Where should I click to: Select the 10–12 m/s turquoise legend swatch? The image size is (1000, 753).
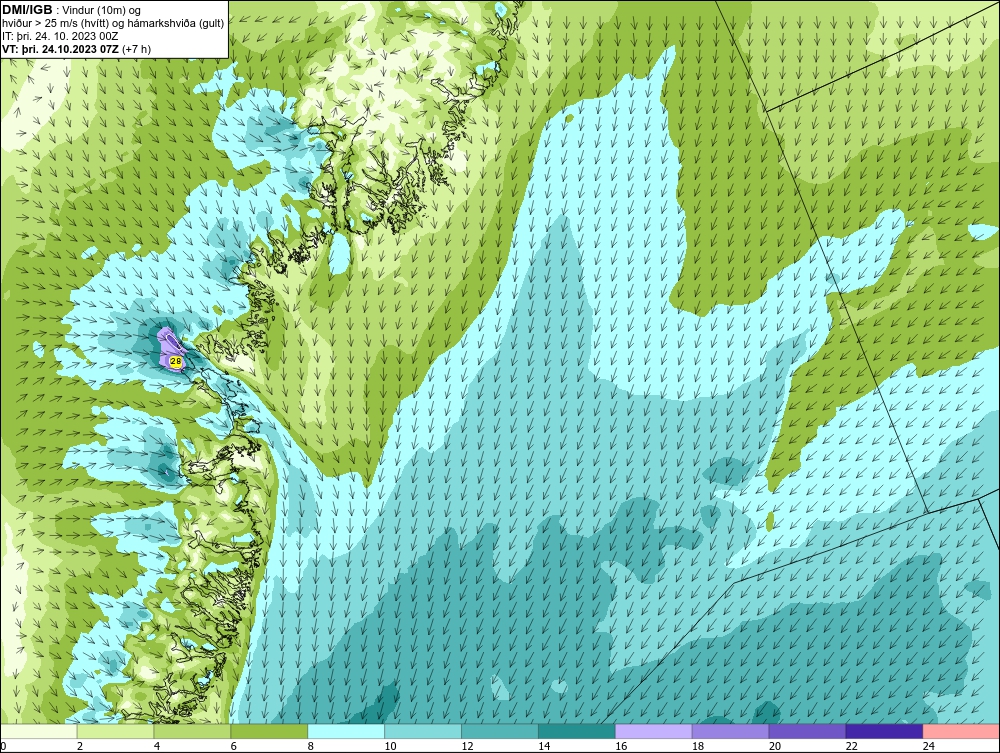[x=423, y=731]
